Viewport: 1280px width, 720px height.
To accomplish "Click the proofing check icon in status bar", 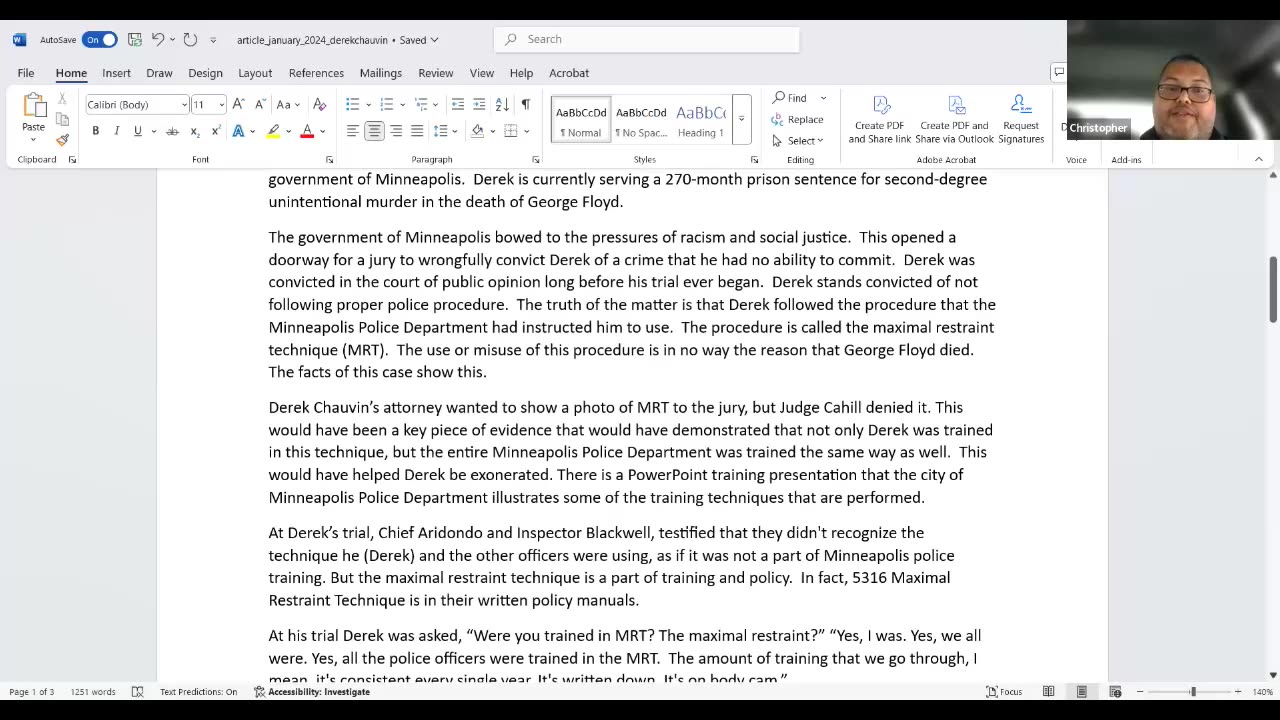I will point(138,692).
